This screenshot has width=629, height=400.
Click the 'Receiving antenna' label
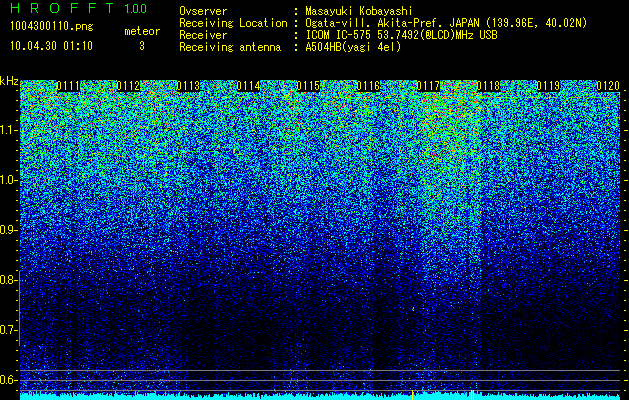coord(230,47)
